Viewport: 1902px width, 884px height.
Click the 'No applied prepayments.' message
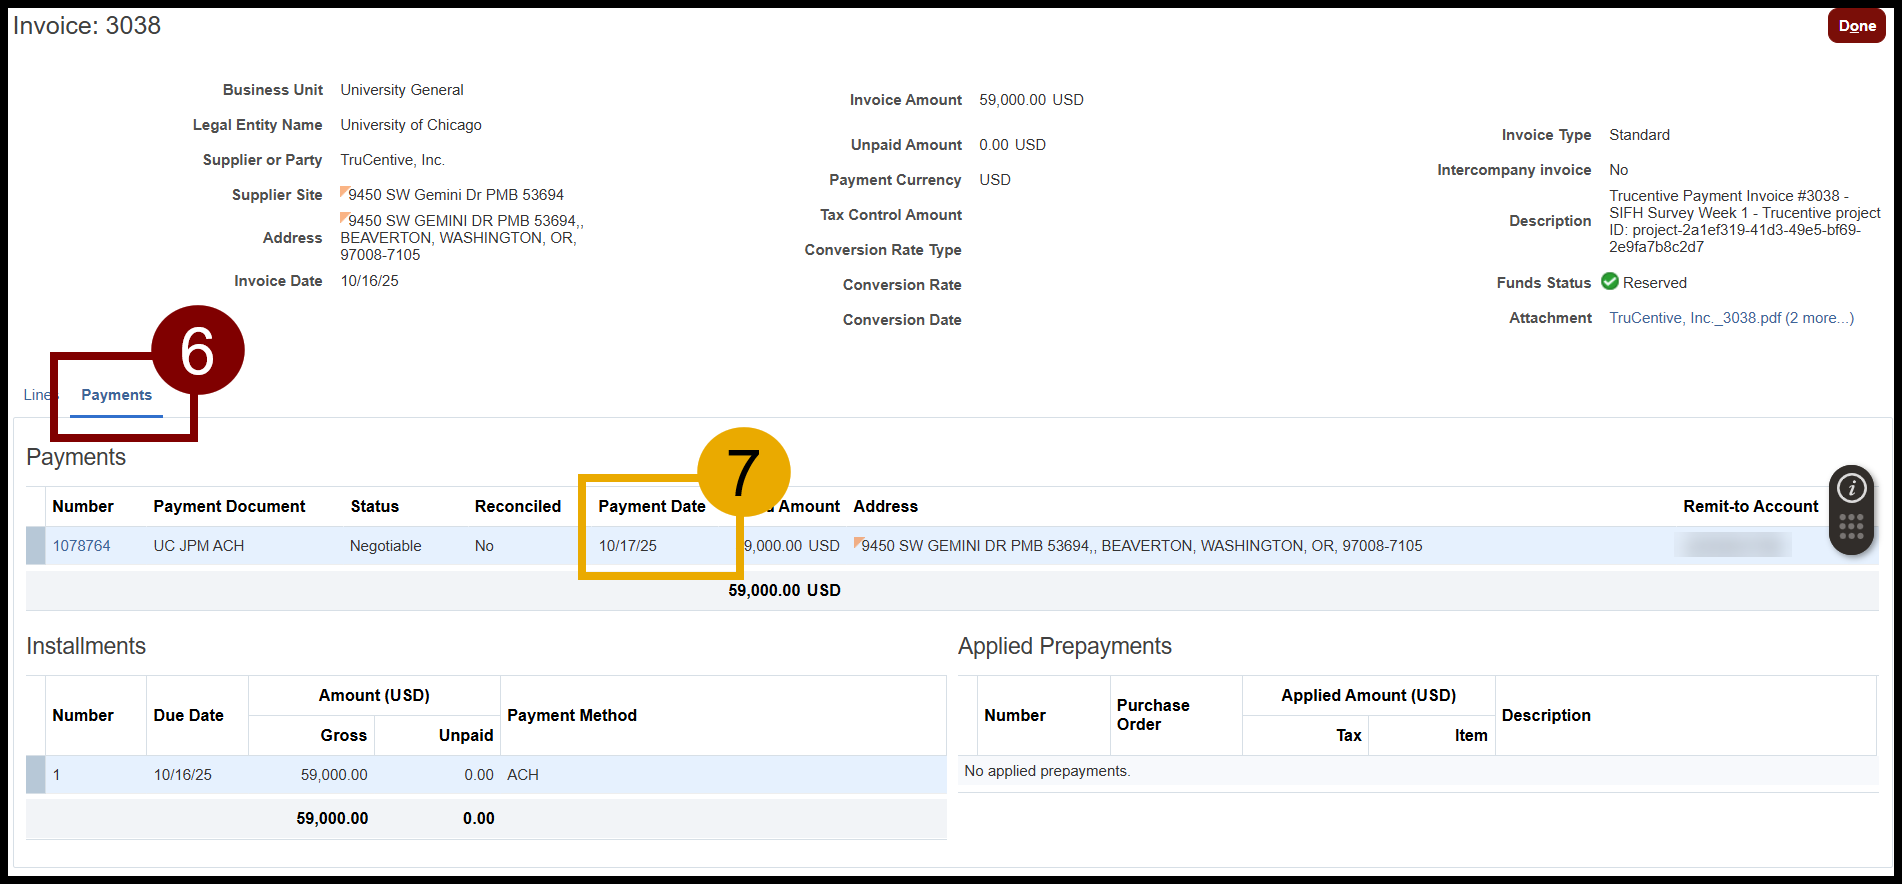pos(1047,771)
